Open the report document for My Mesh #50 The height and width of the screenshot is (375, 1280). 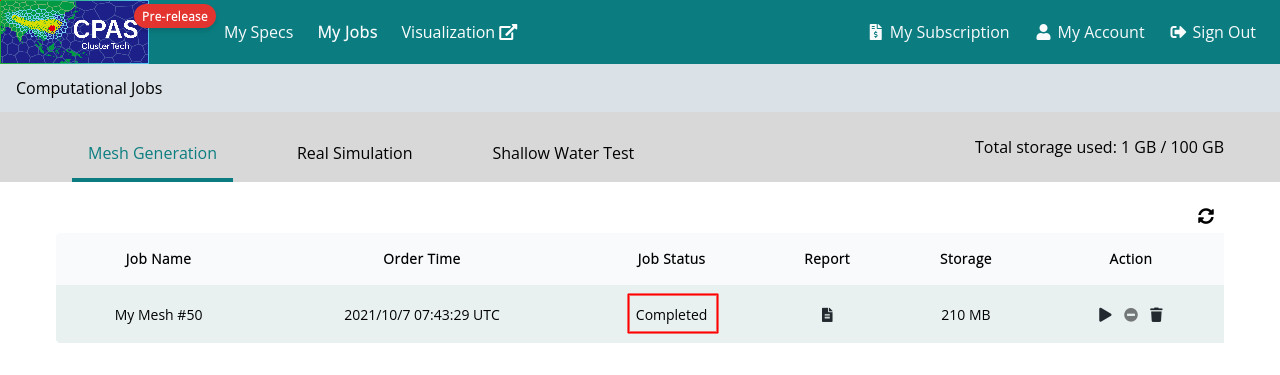(x=827, y=315)
